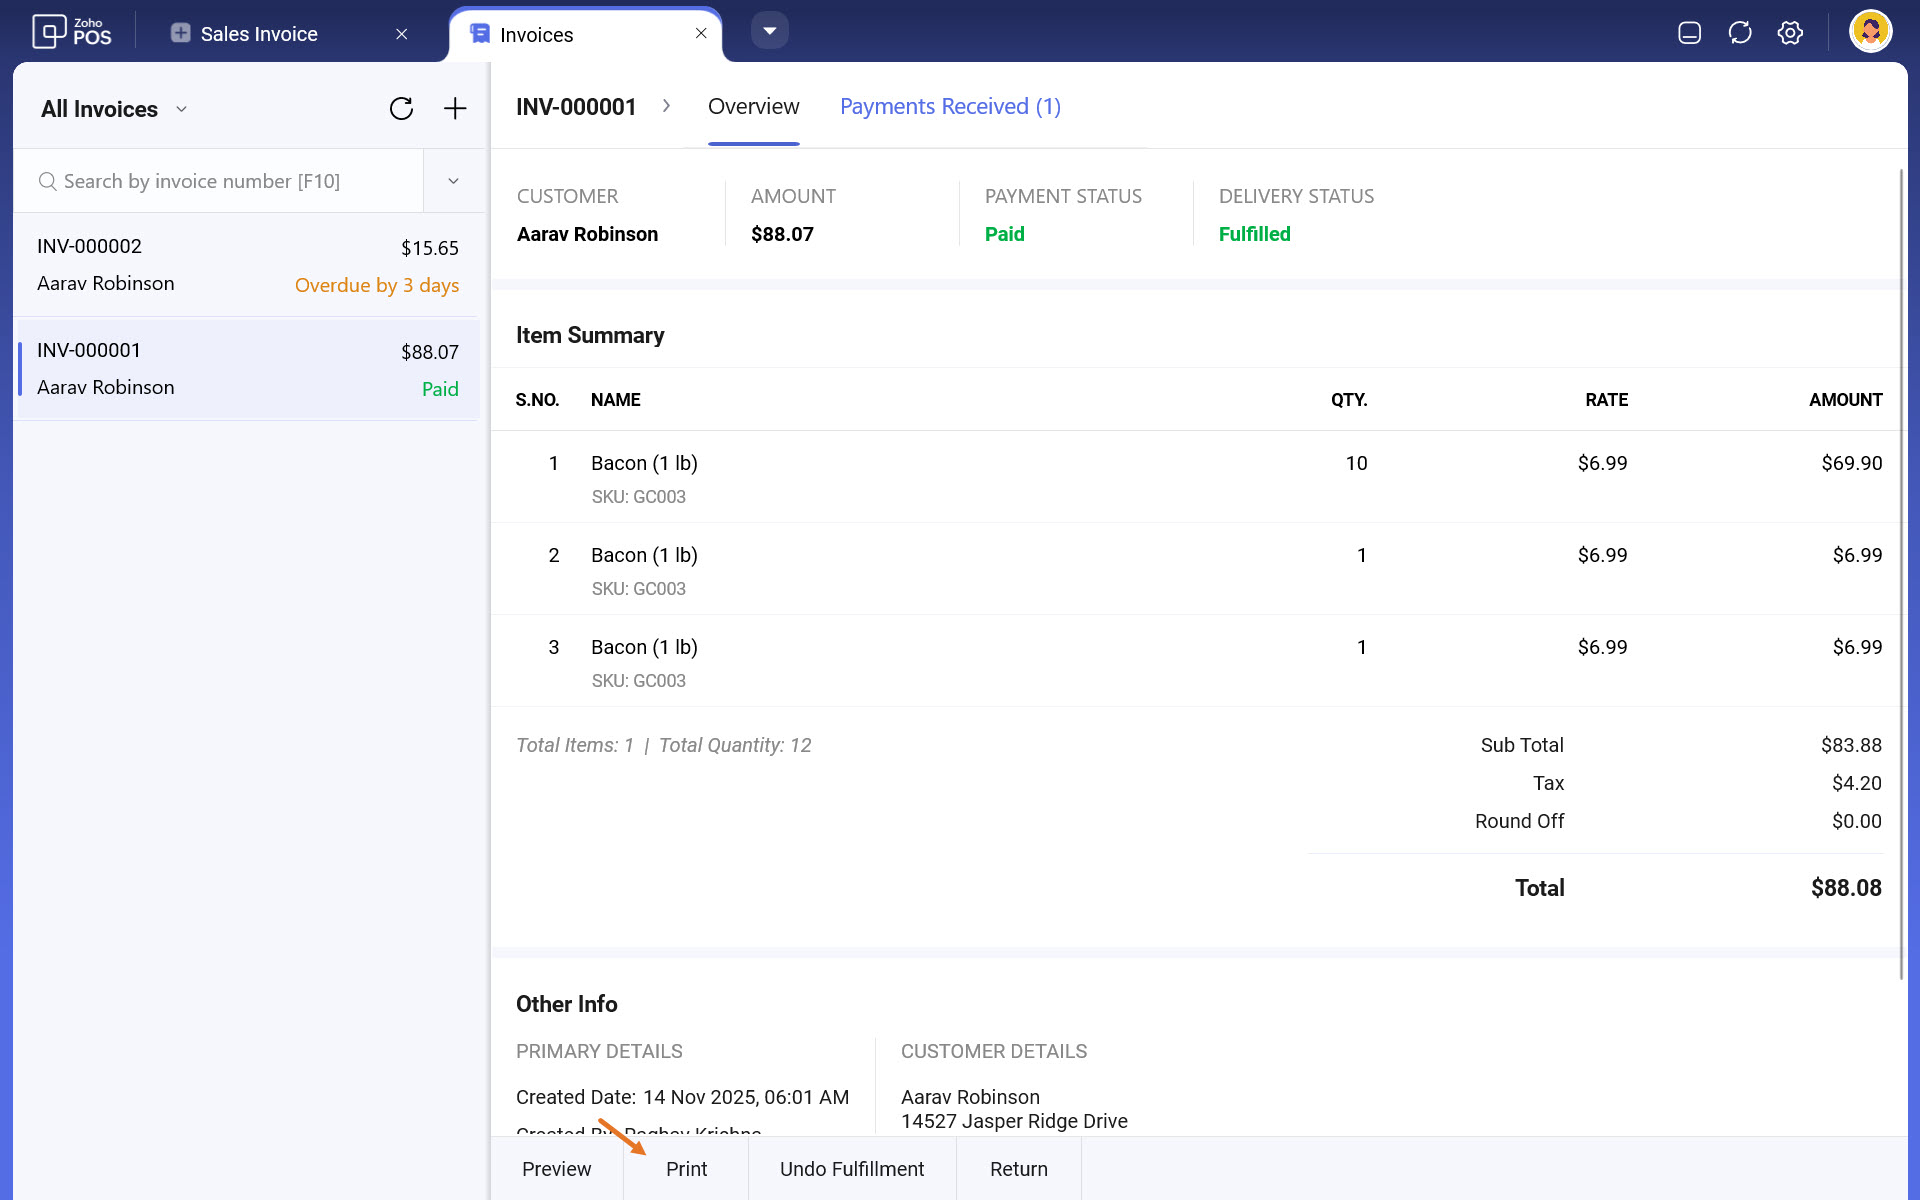Click the sync icon in top bar
Viewport: 1920px width, 1200px height.
tap(1740, 33)
